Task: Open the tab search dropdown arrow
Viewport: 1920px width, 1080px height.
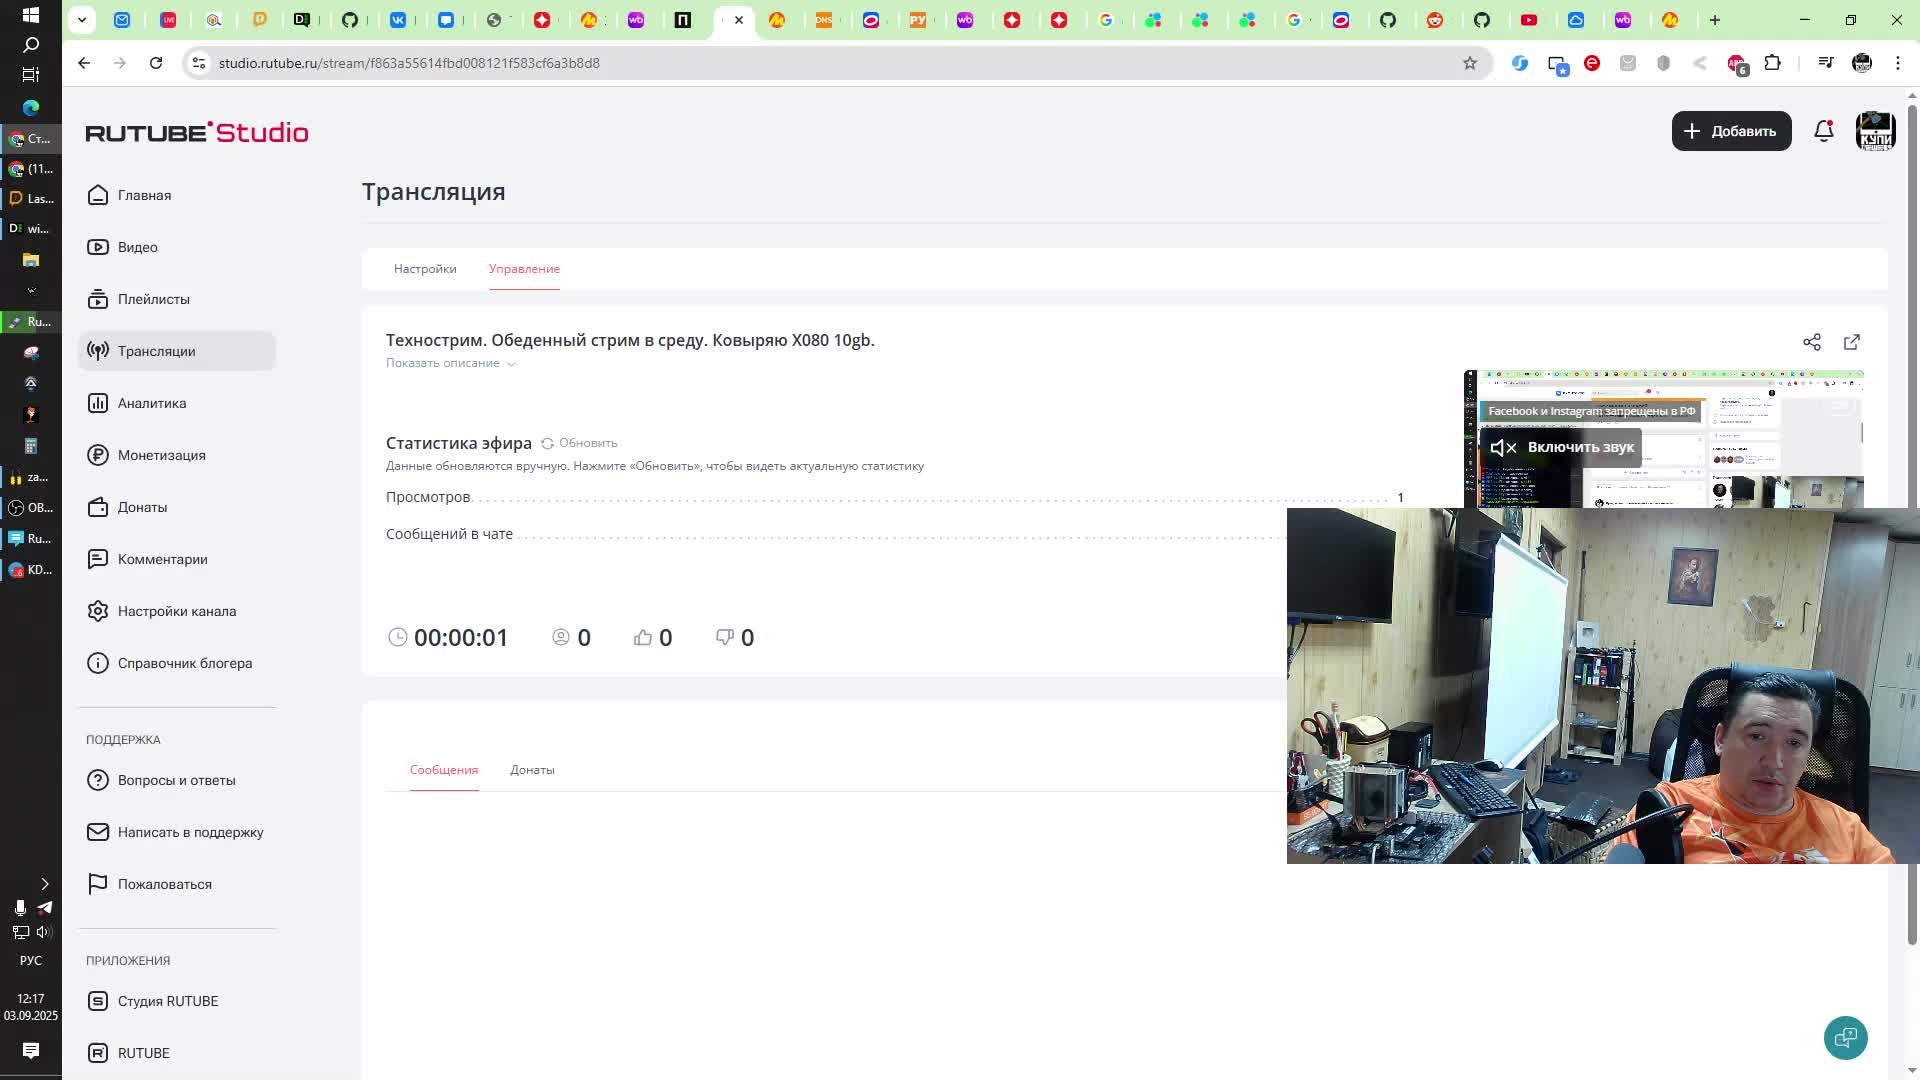Action: 82,19
